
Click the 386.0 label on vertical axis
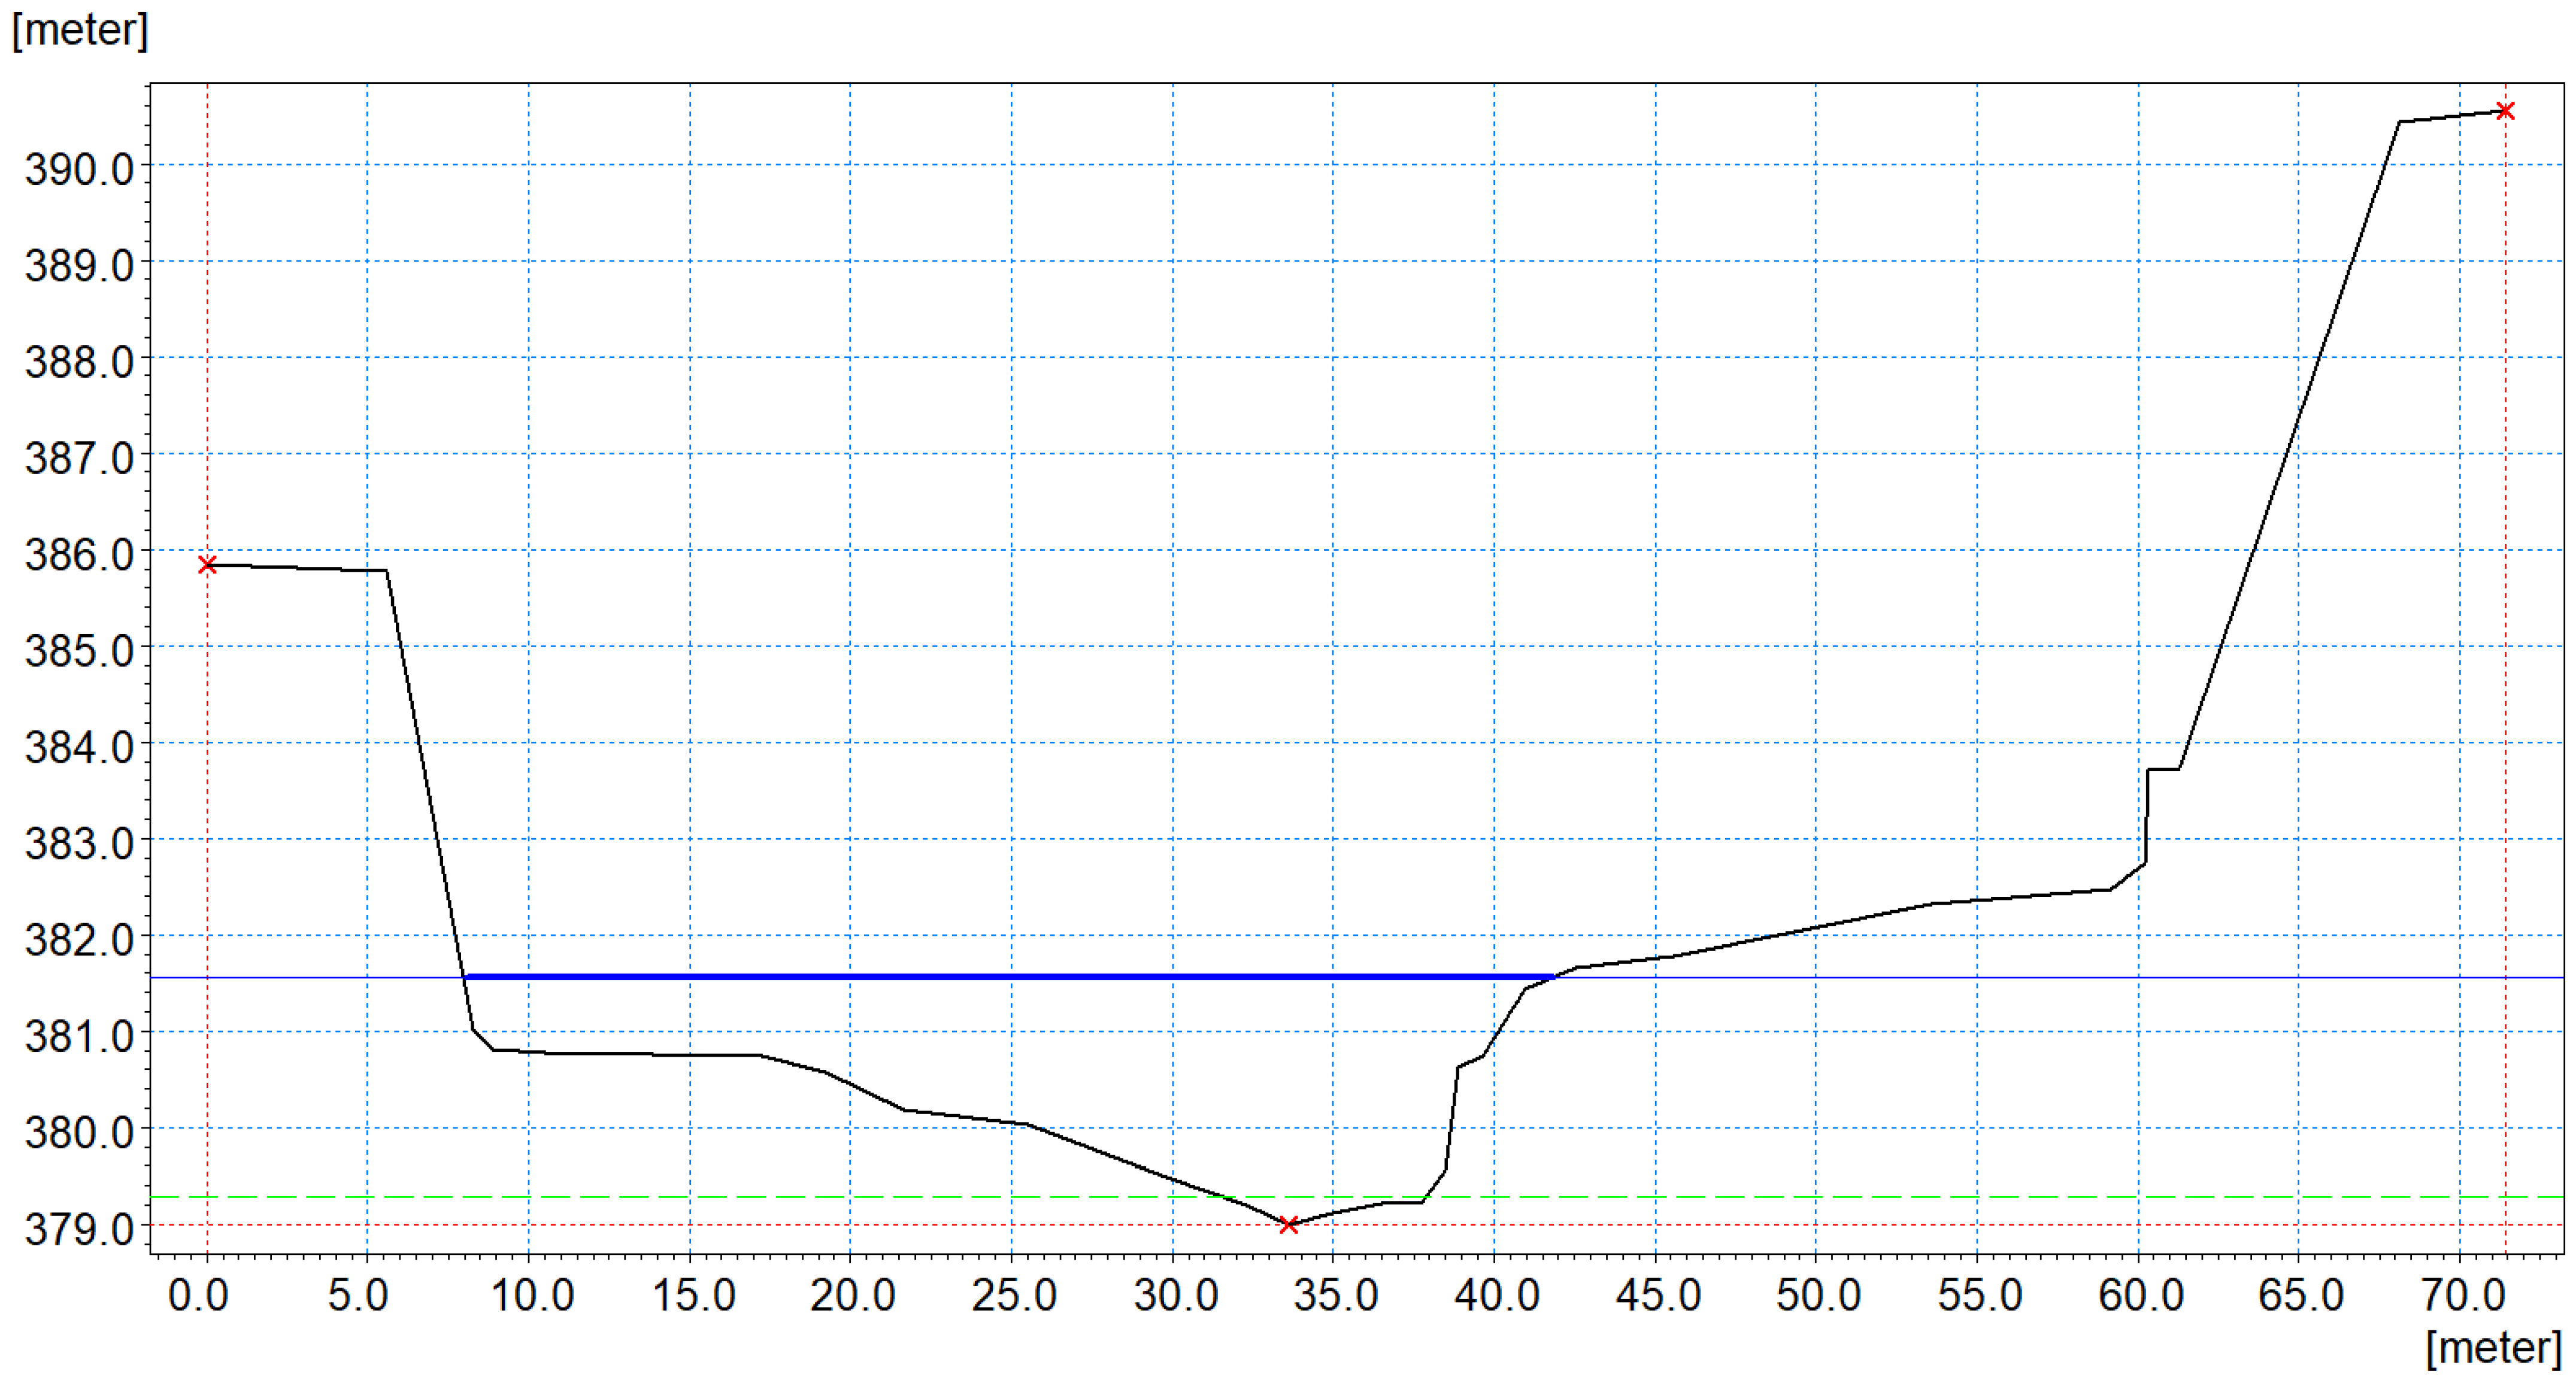point(79,555)
